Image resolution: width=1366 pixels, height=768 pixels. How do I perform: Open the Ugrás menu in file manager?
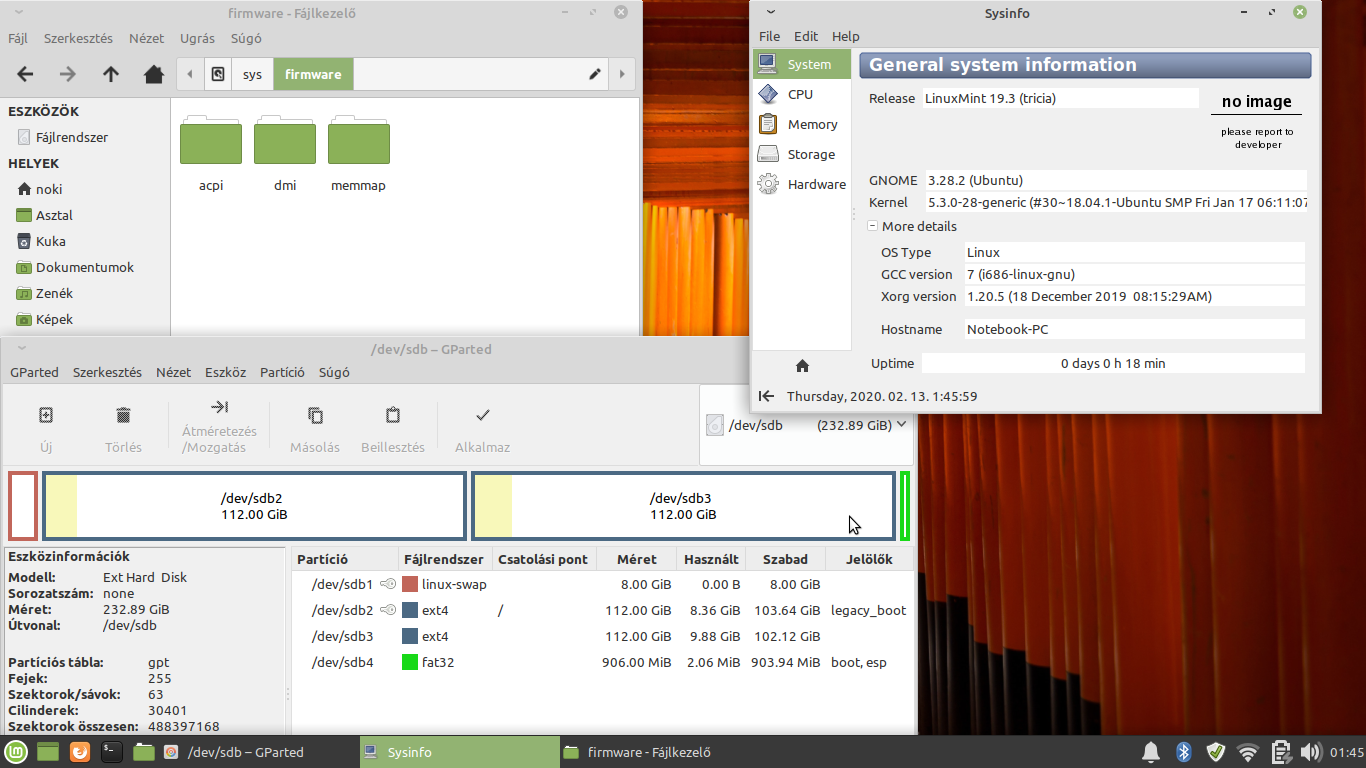pyautogui.click(x=197, y=38)
